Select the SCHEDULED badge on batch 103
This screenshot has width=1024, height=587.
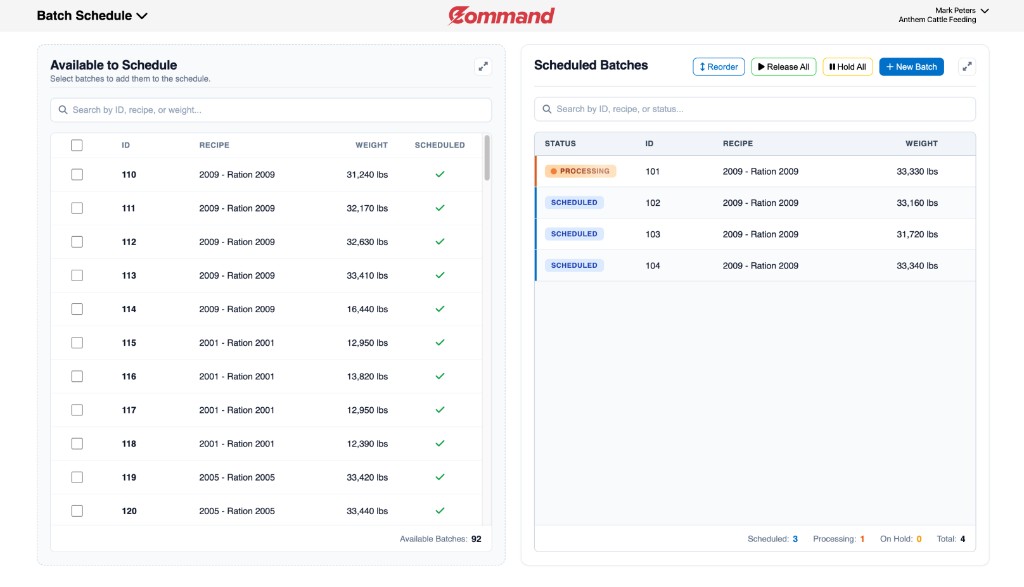574,233
